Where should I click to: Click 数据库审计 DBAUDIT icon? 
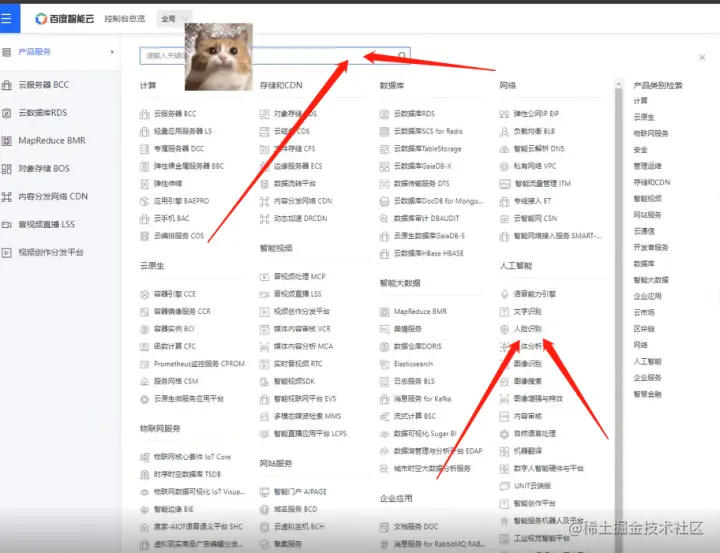point(384,219)
